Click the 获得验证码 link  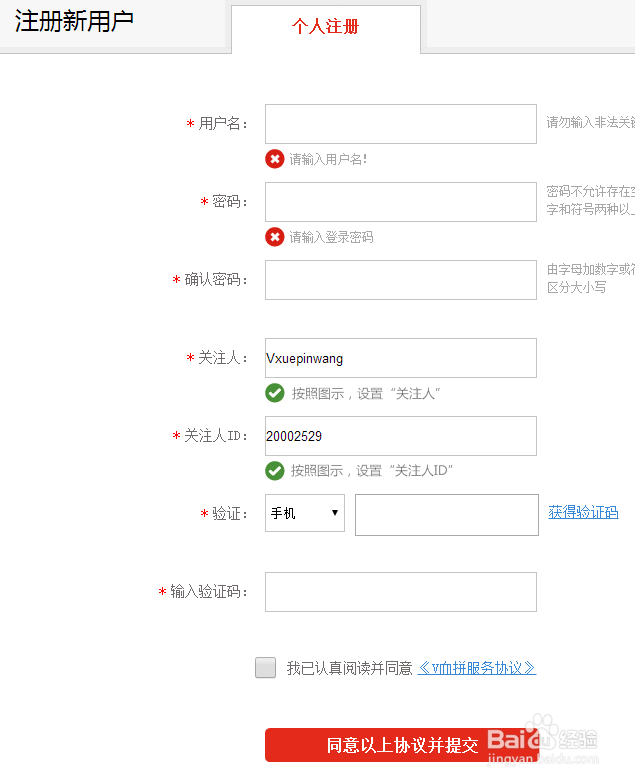[583, 512]
